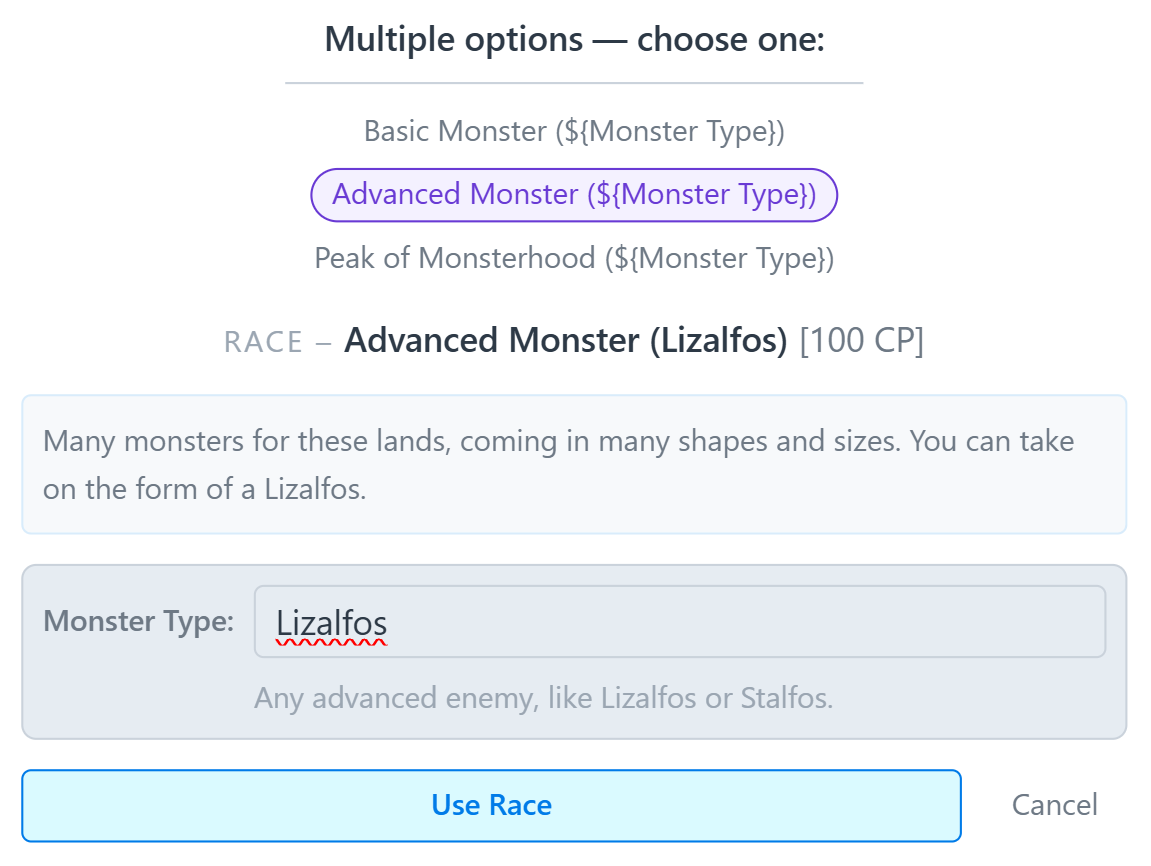This screenshot has height=866, width=1151.
Task: Click the "Multiple options — choose one:" heading
Action: click(x=574, y=41)
